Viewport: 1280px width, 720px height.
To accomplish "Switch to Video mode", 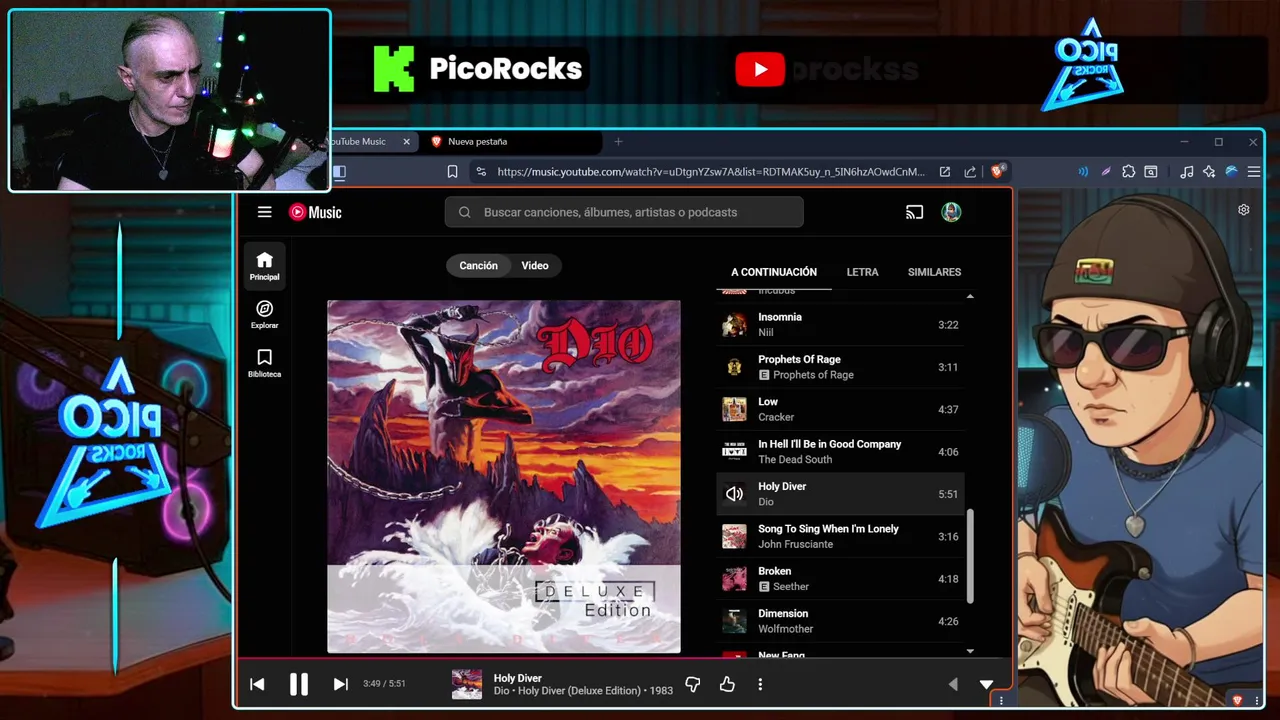I will 535,265.
